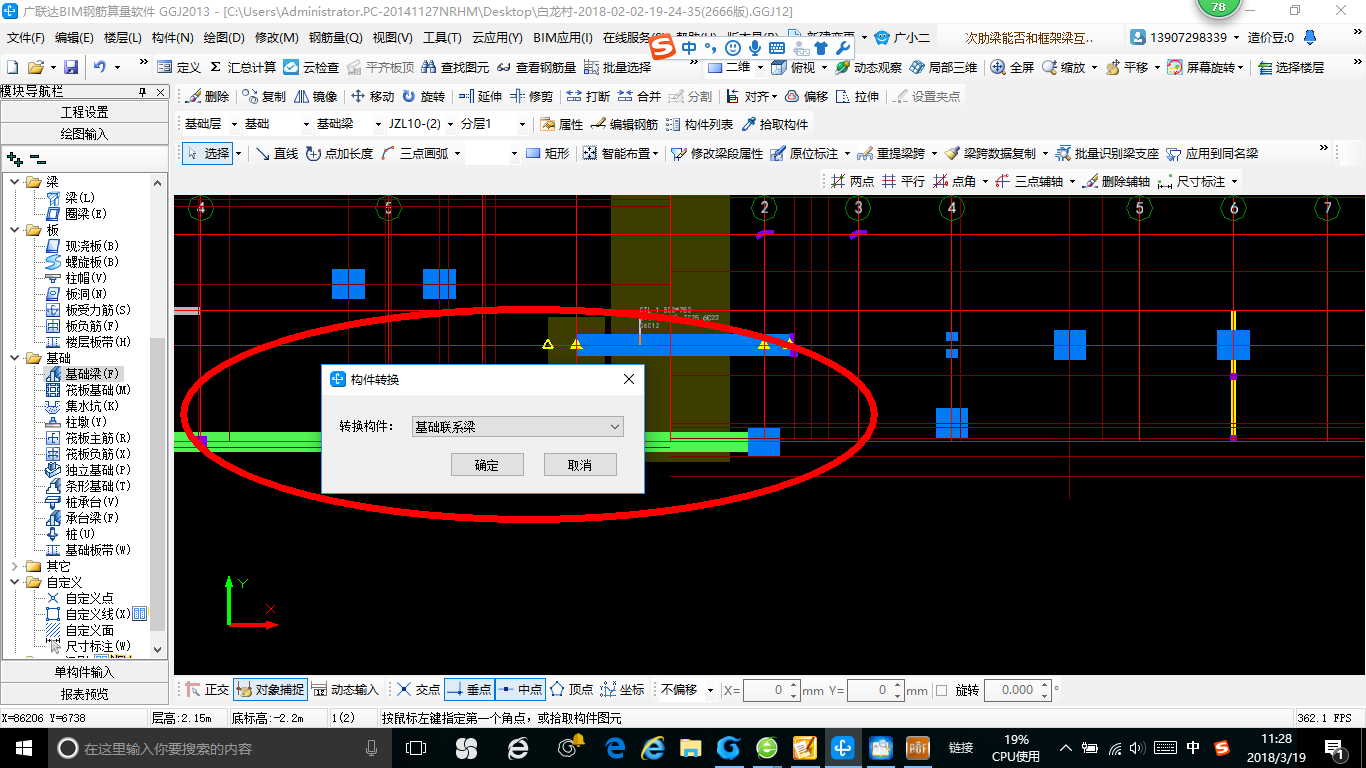Switch to 报表预览 panel tab
This screenshot has height=768, width=1366.
pos(85,694)
